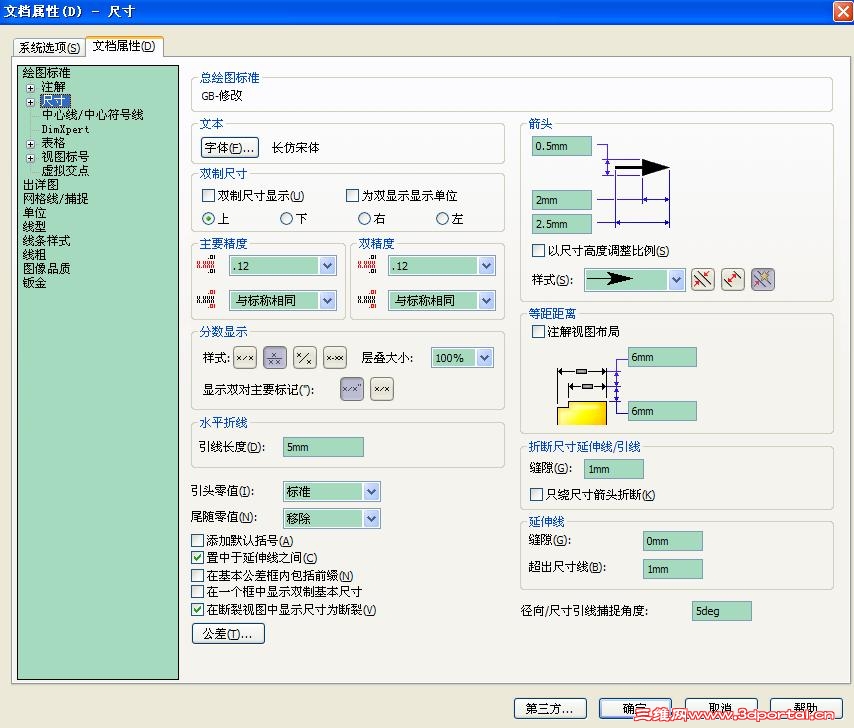Viewport: 854px width, 728px height.
Task: Select 单位 tree item
Action: tap(34, 212)
